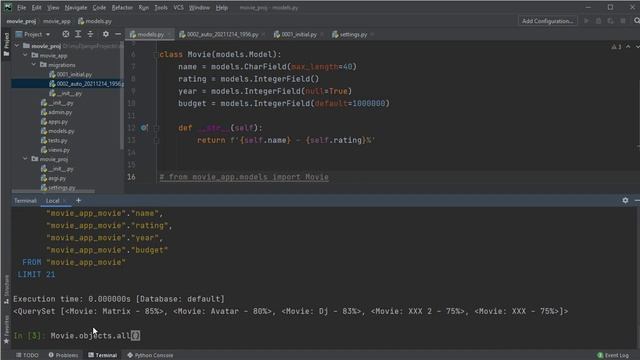The width and height of the screenshot is (640, 360).
Task: Select settings.py in project tree
Action: [58, 188]
